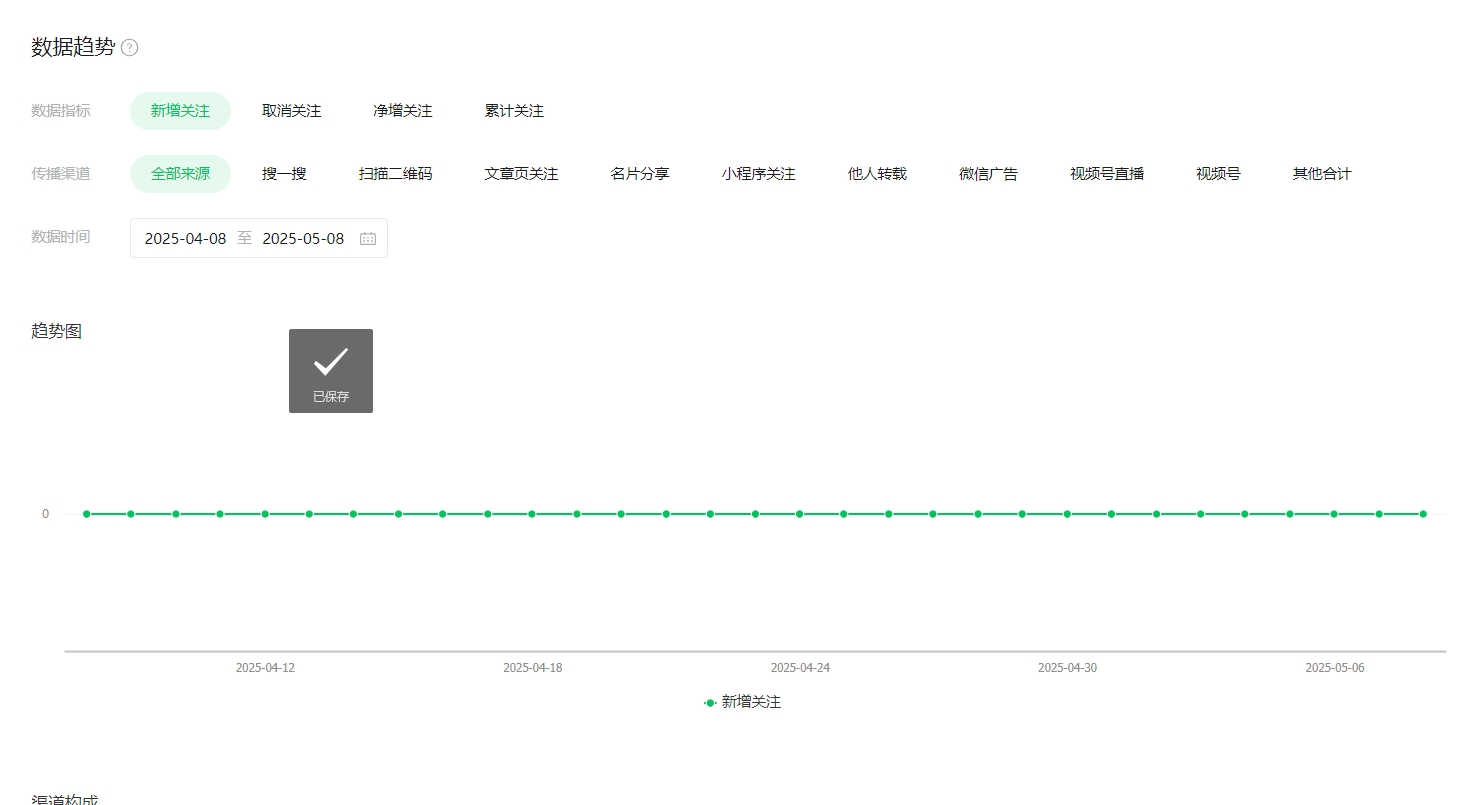
Task: Select the 累计关注 metric
Action: (514, 111)
